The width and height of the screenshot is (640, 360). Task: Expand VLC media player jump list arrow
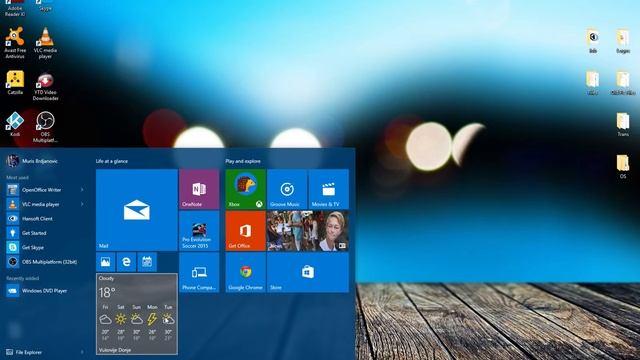tap(82, 204)
